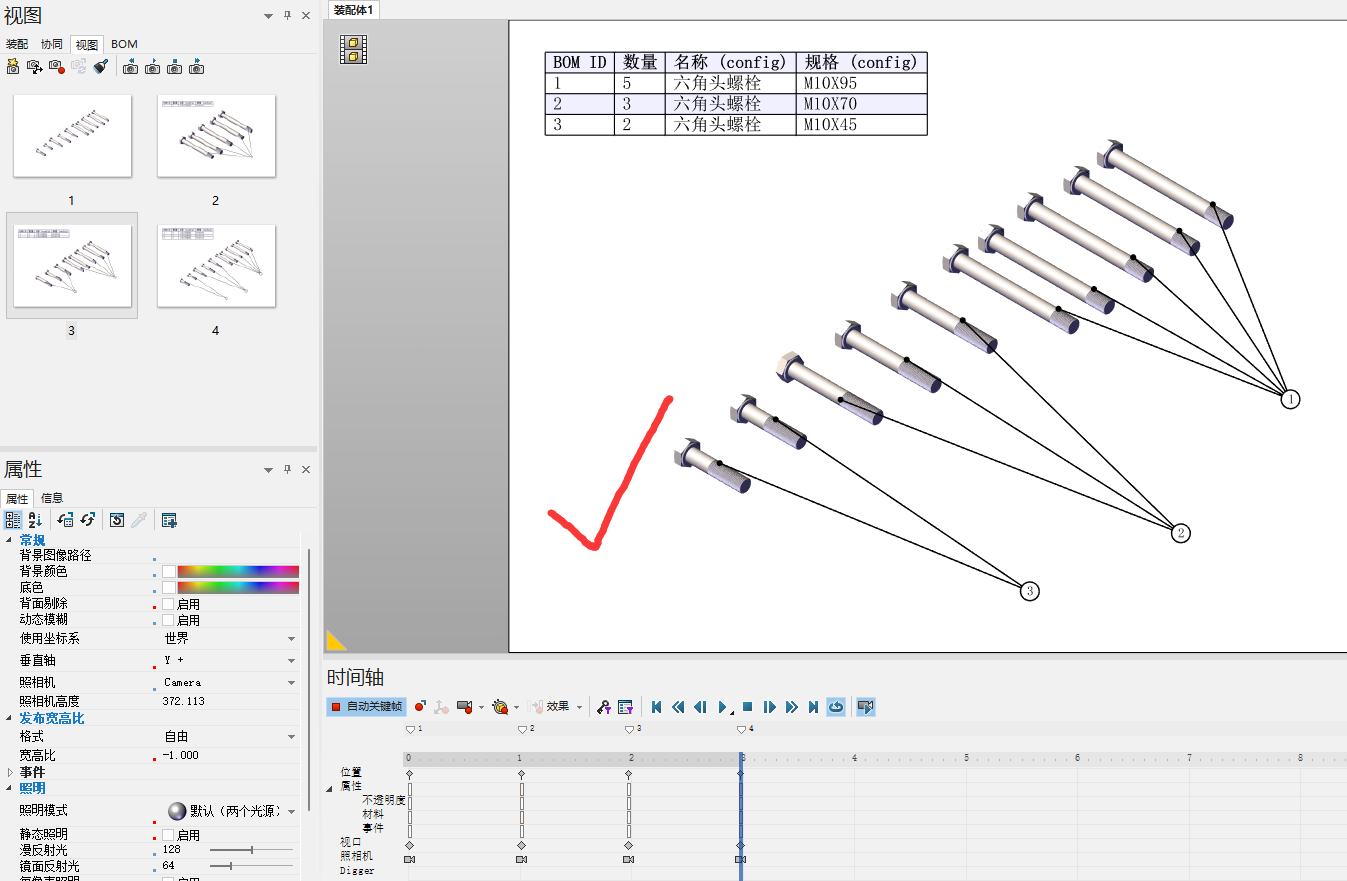The width and height of the screenshot is (1347, 881).
Task: Adjust the 镜面反射光 slider
Action: (x=251, y=866)
